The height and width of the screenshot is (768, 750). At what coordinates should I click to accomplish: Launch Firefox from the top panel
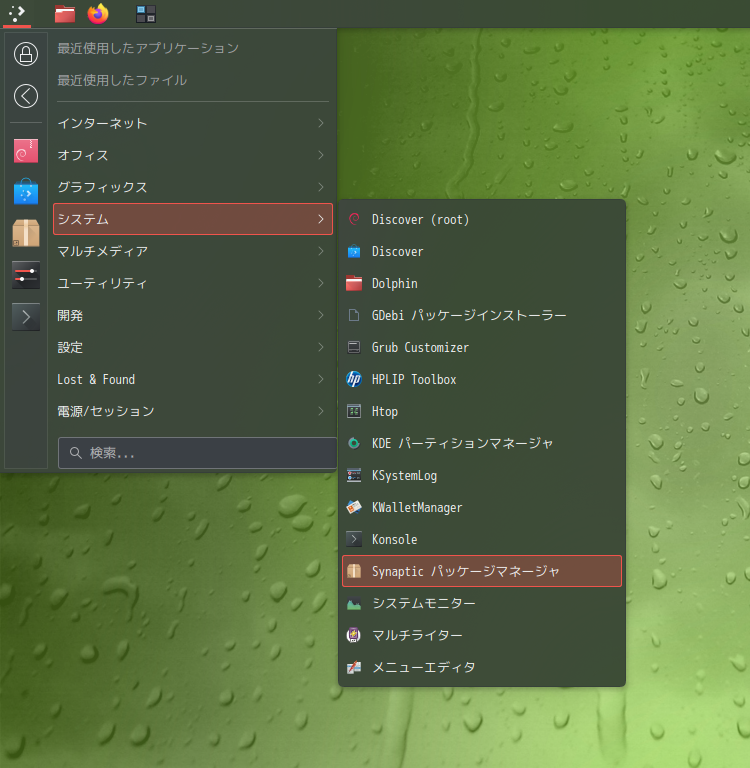[x=98, y=14]
